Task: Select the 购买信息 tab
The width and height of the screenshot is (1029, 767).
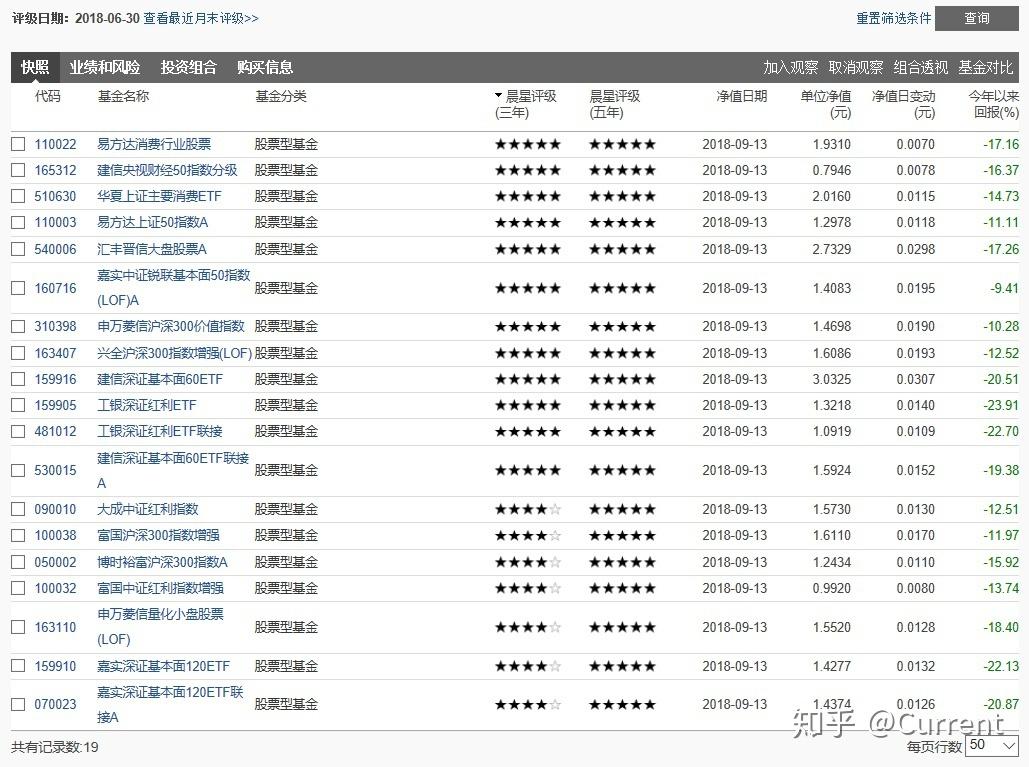Action: click(265, 68)
